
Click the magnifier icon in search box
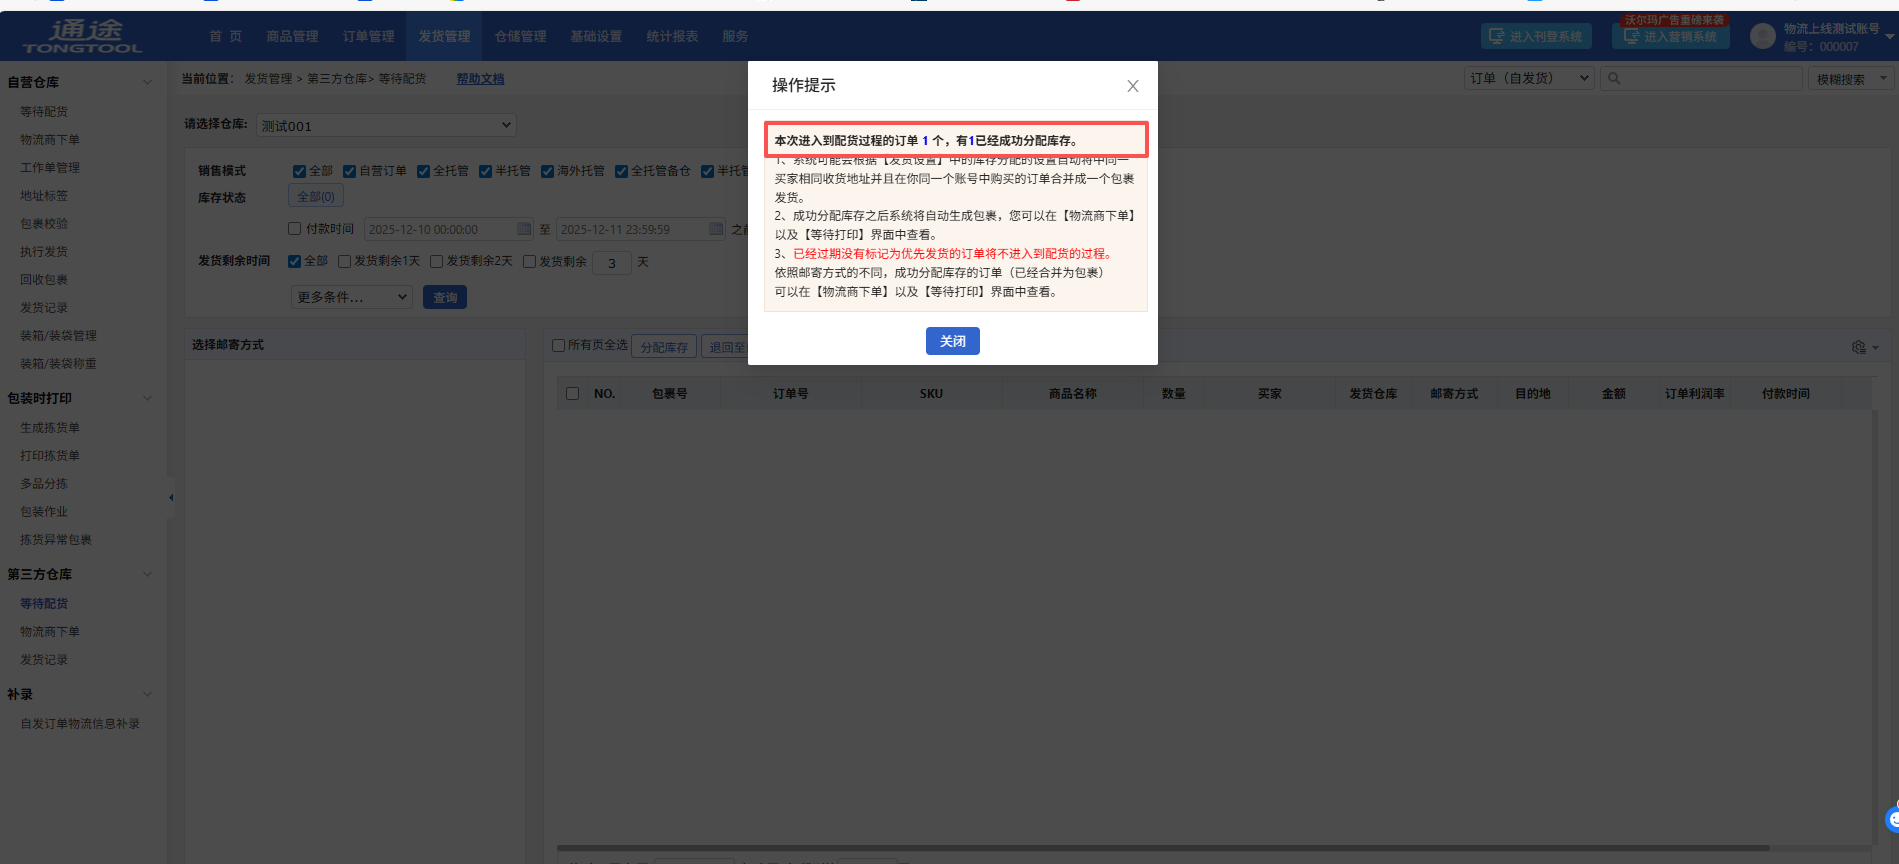(x=1614, y=79)
